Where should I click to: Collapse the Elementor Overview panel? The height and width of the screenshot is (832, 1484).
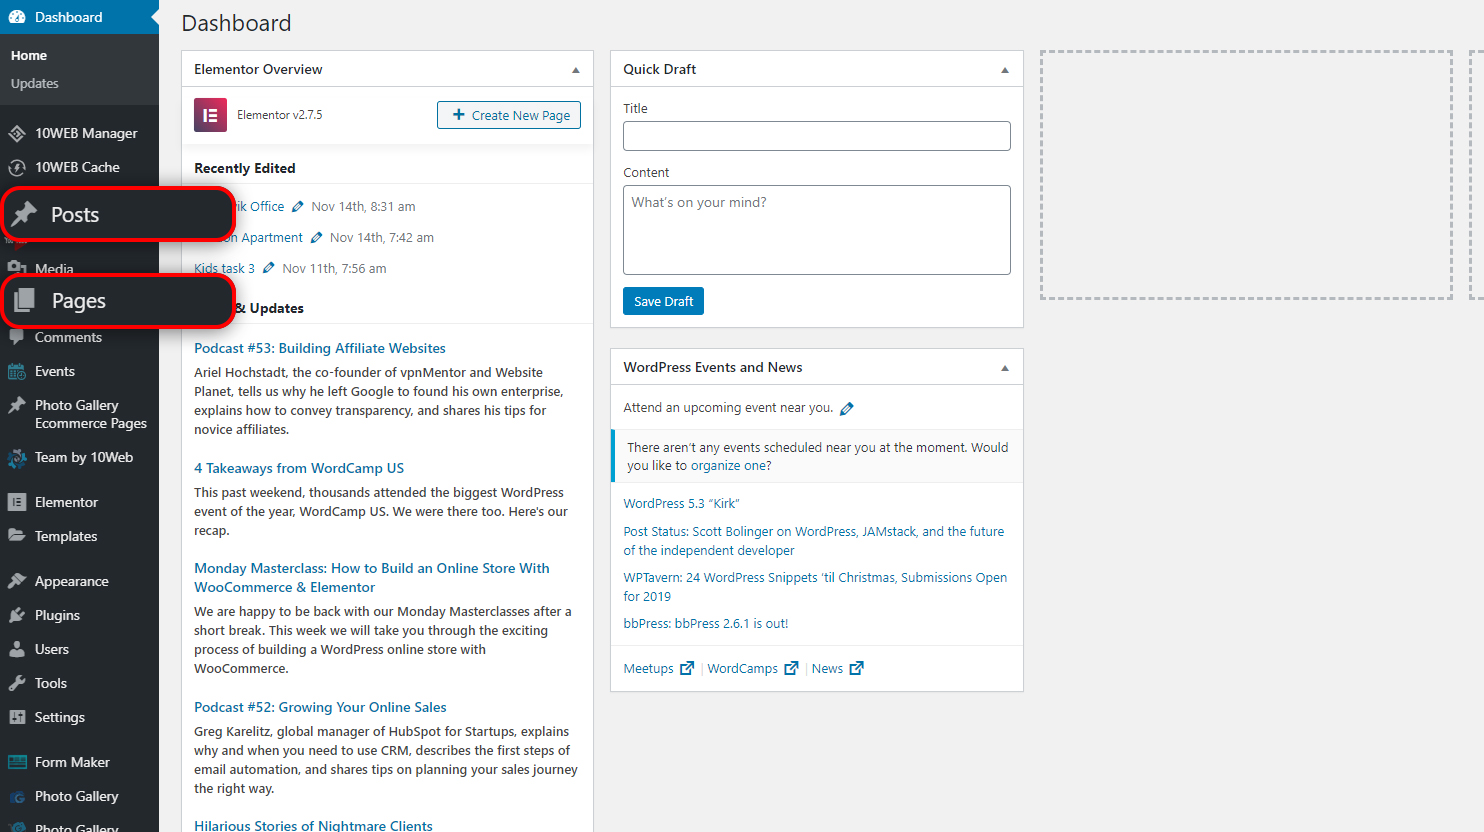coord(575,70)
